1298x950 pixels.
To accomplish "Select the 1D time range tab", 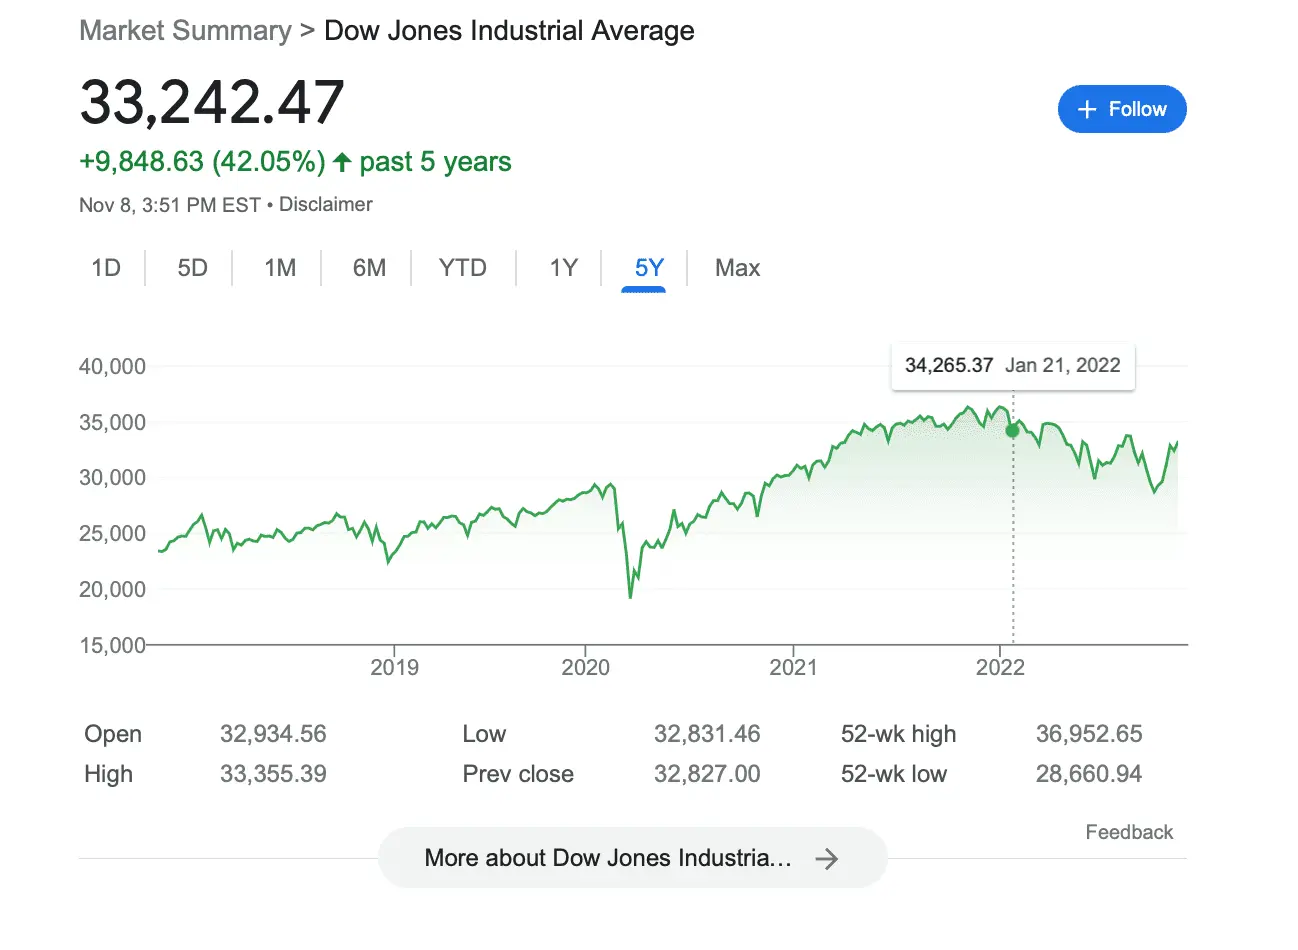I will [106, 268].
